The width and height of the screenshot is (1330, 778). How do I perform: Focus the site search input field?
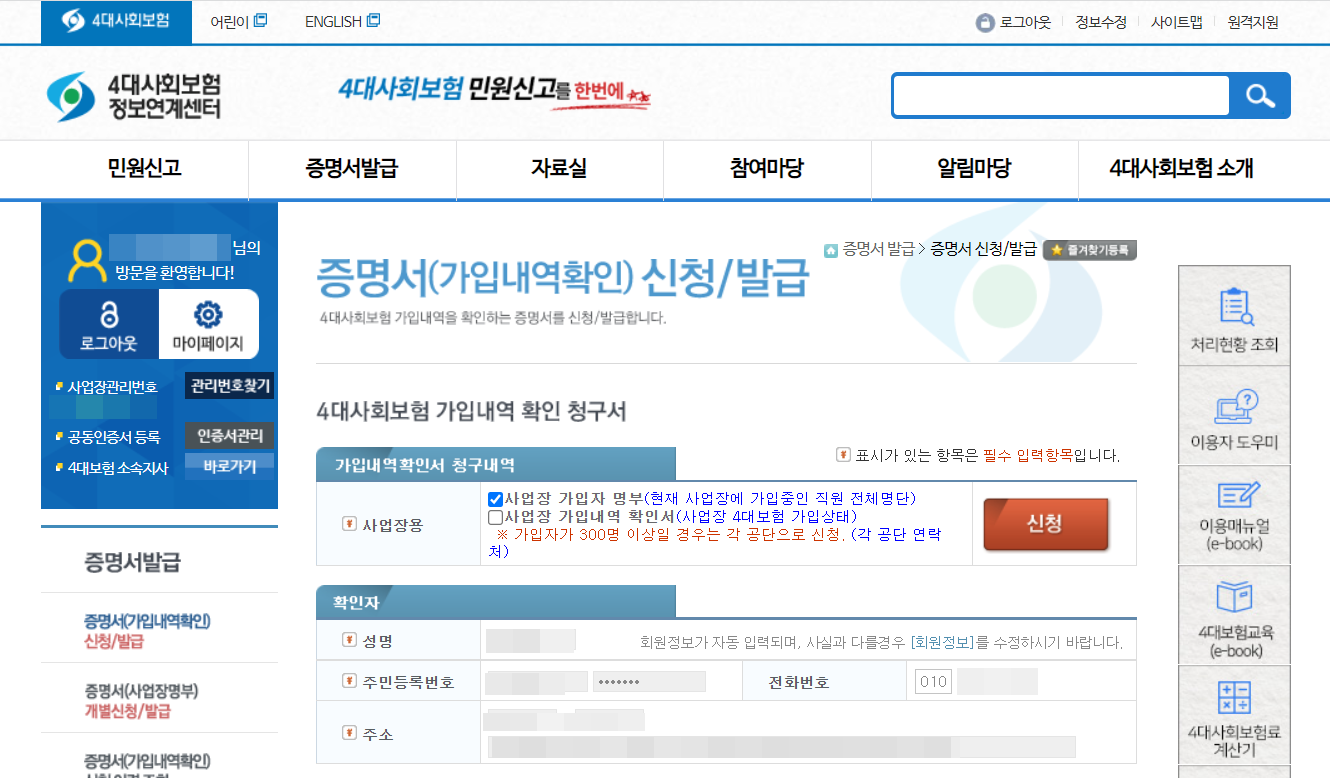(1060, 96)
